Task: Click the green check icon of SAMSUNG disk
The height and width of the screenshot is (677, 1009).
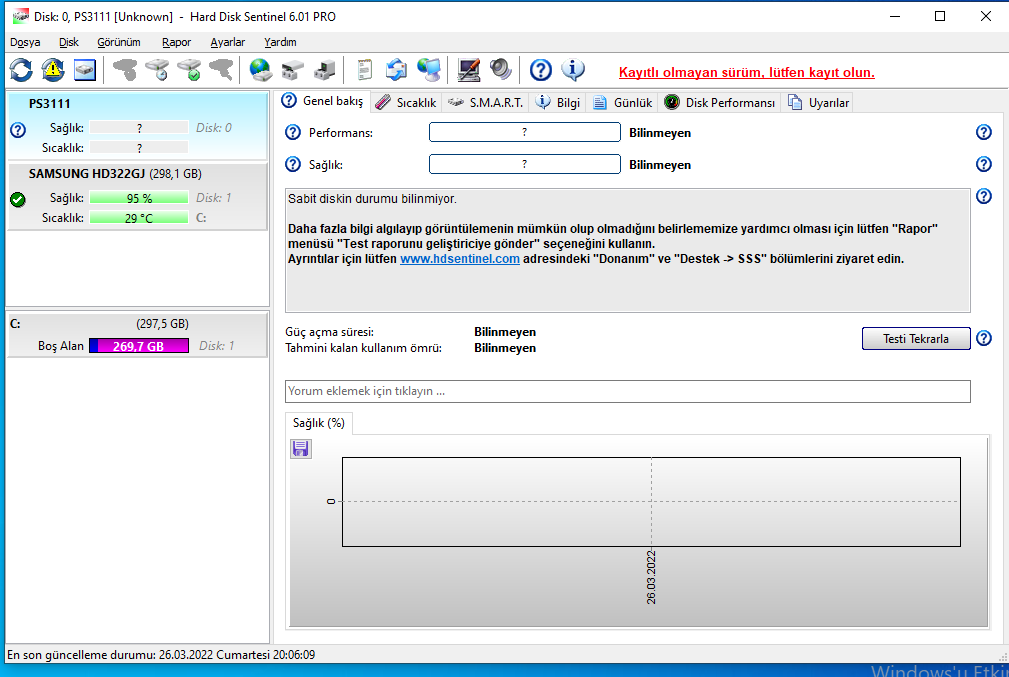Action: [x=18, y=199]
